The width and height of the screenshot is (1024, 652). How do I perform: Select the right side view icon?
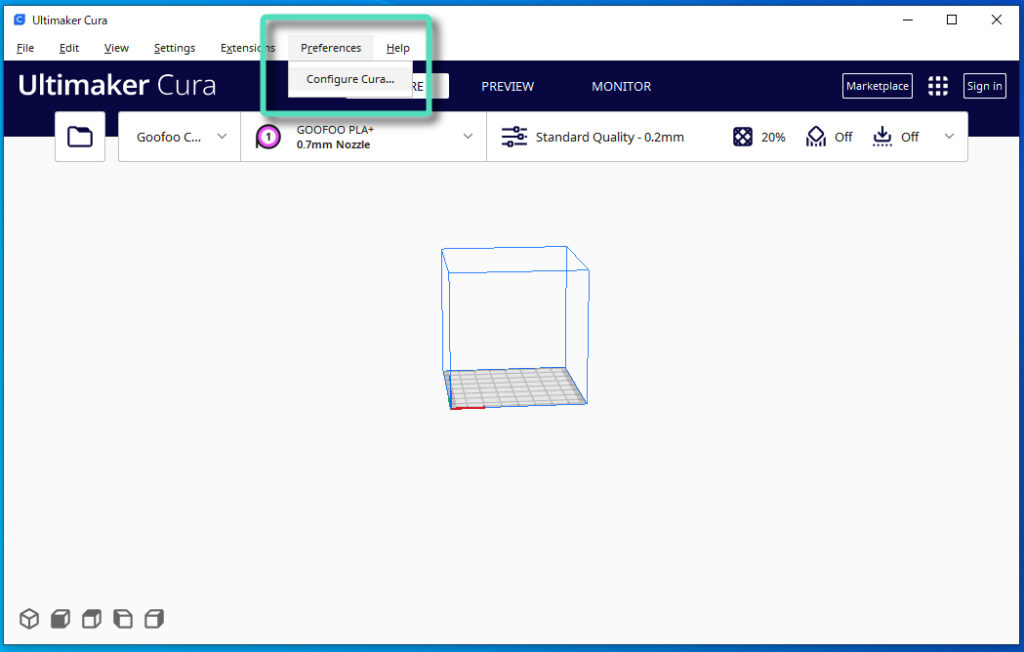click(154, 618)
